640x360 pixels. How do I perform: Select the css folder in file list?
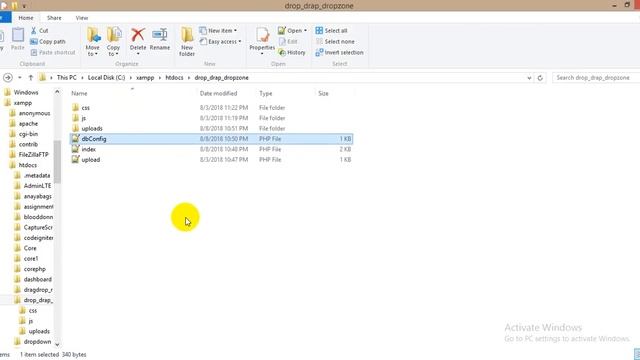click(211, 108)
